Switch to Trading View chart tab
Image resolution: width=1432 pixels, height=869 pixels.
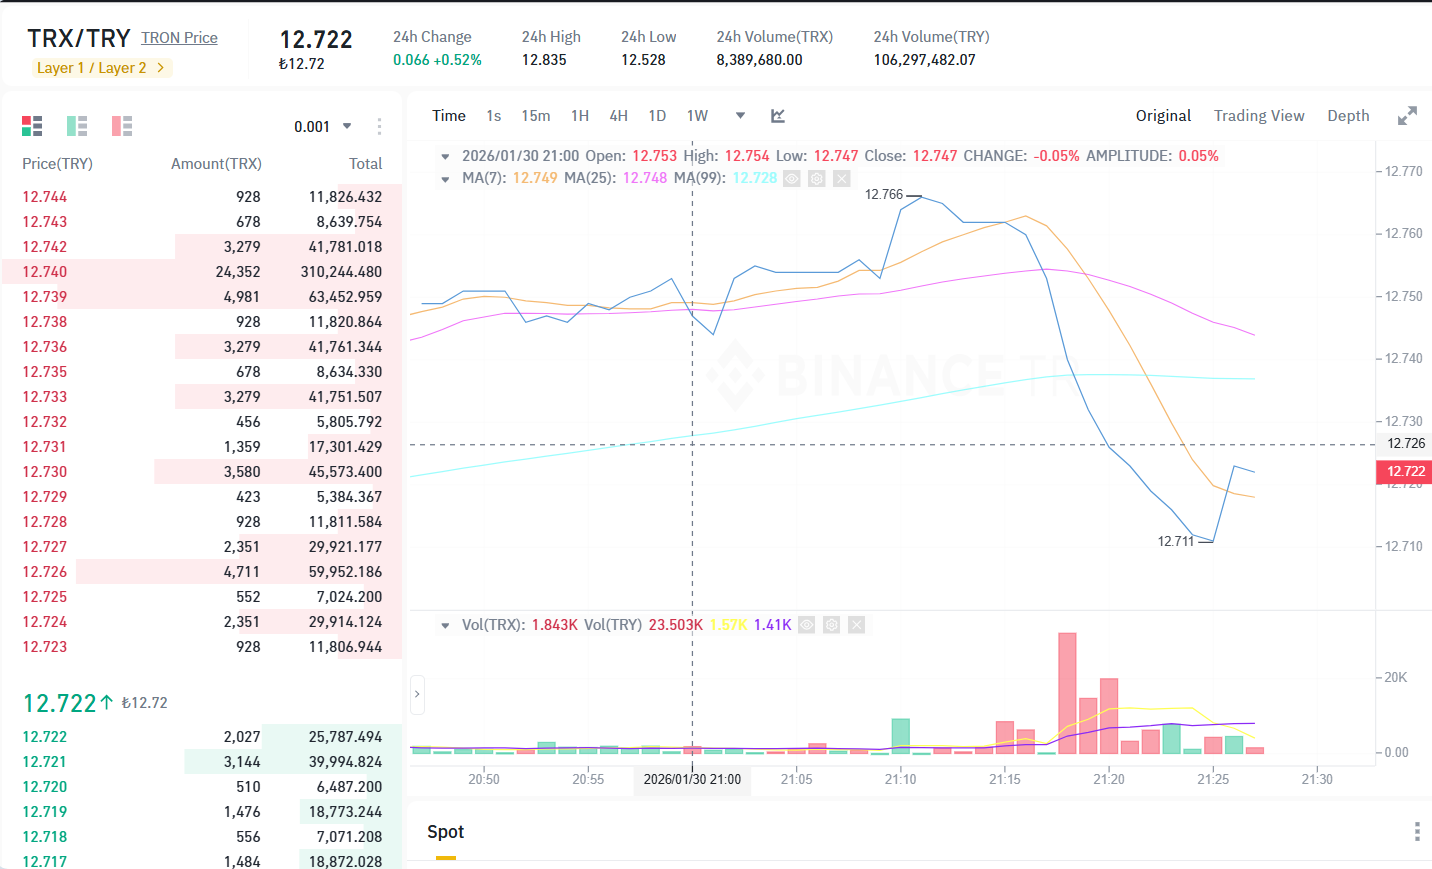tap(1259, 116)
